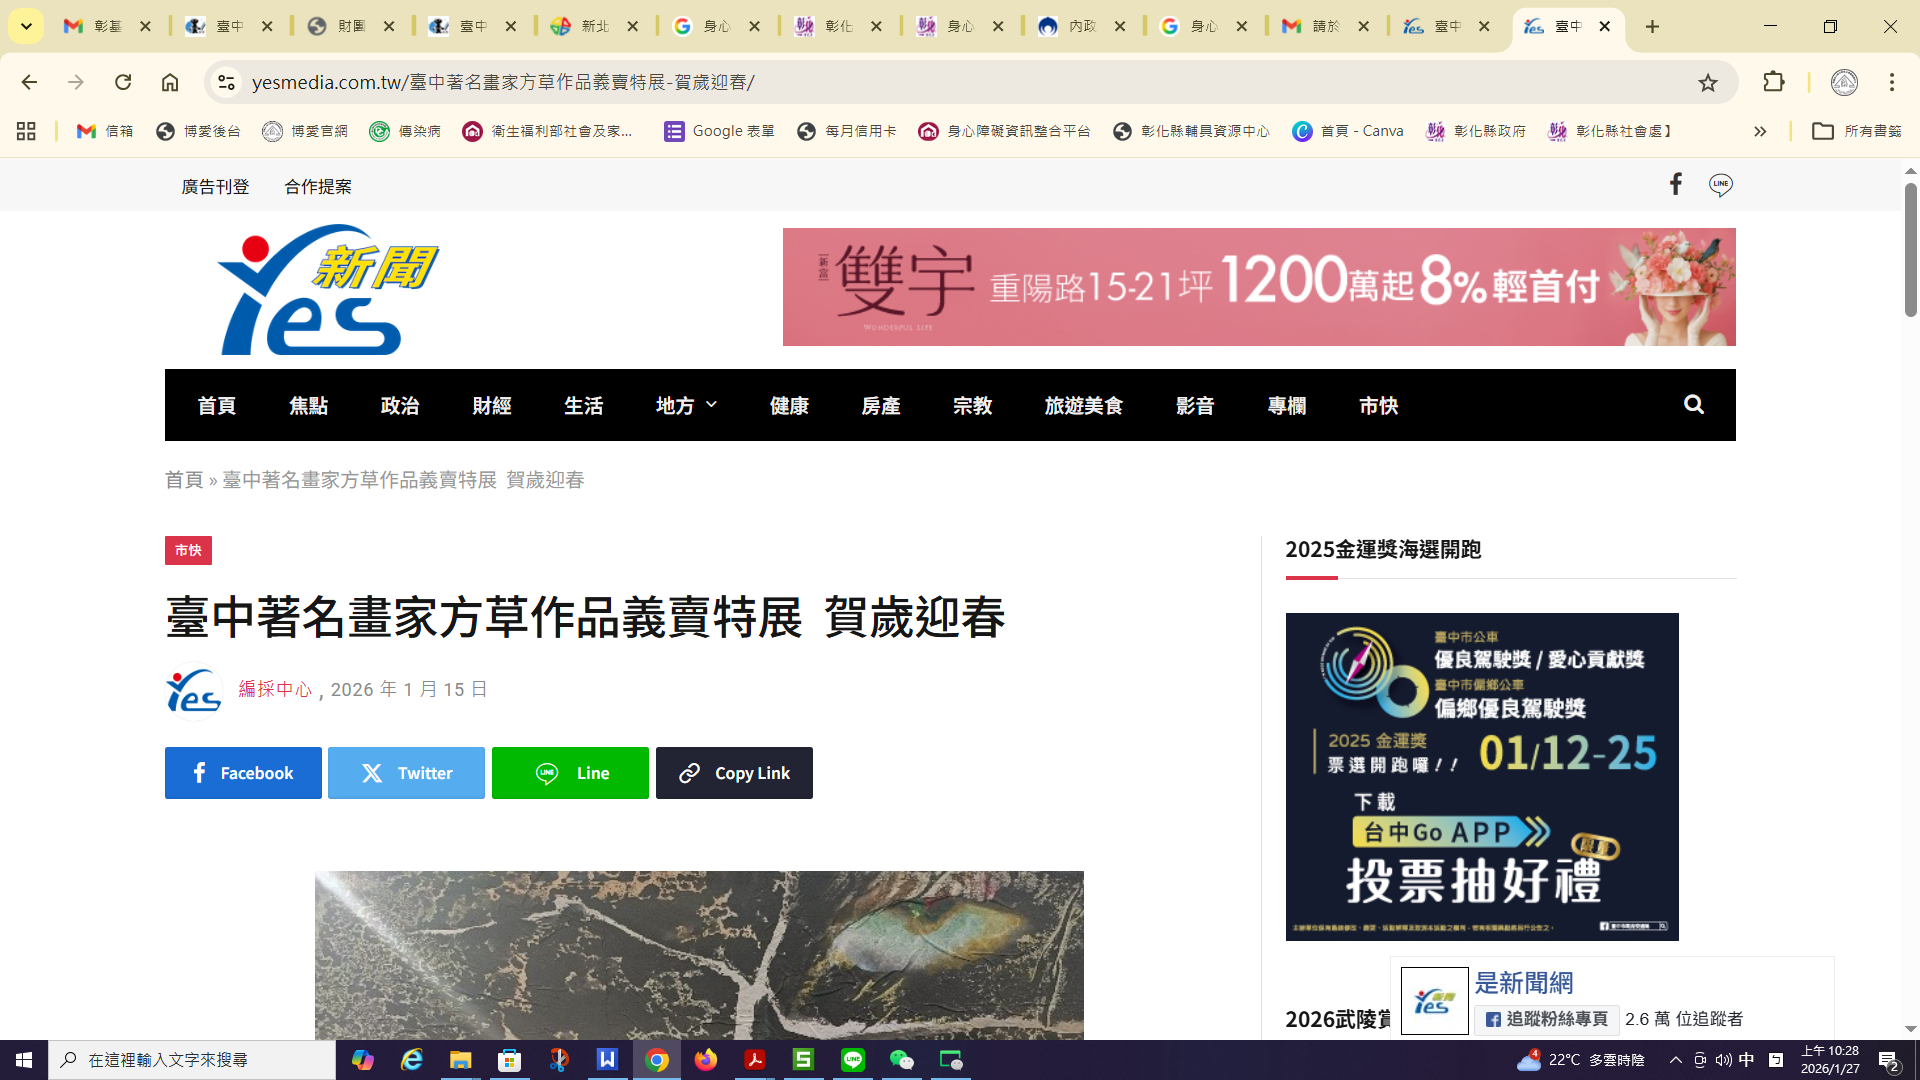Go to browser home page
This screenshot has height=1080, width=1920.
coord(170,83)
